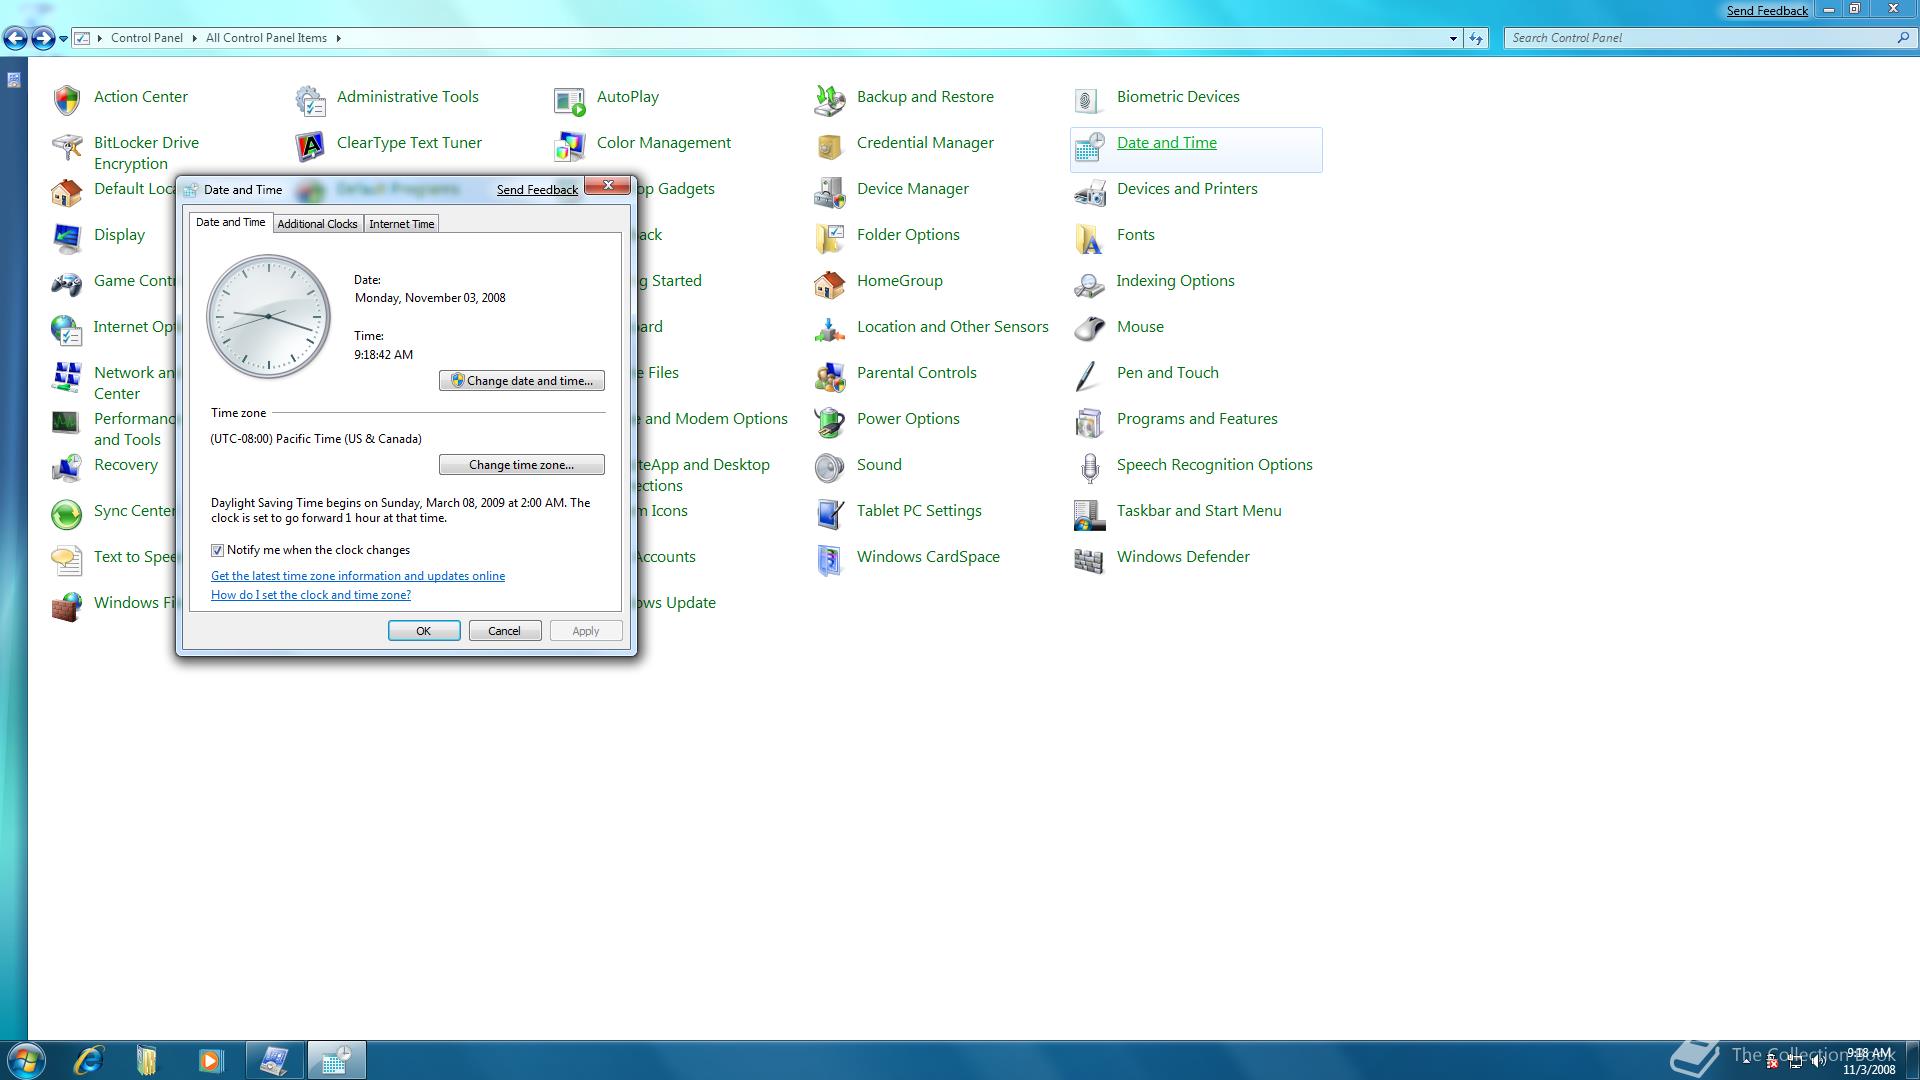Open the Folder Options icon

point(830,238)
